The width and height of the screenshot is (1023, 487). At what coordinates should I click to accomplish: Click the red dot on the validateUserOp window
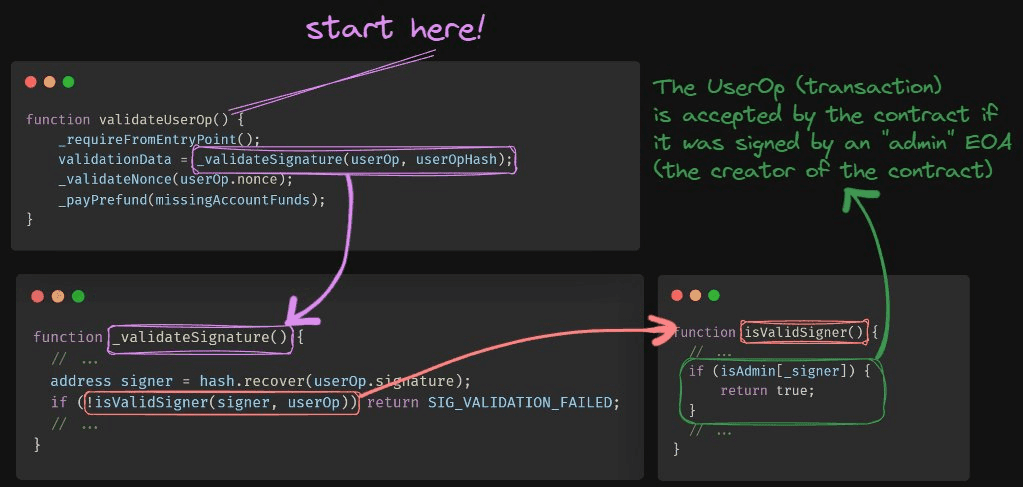click(x=31, y=82)
